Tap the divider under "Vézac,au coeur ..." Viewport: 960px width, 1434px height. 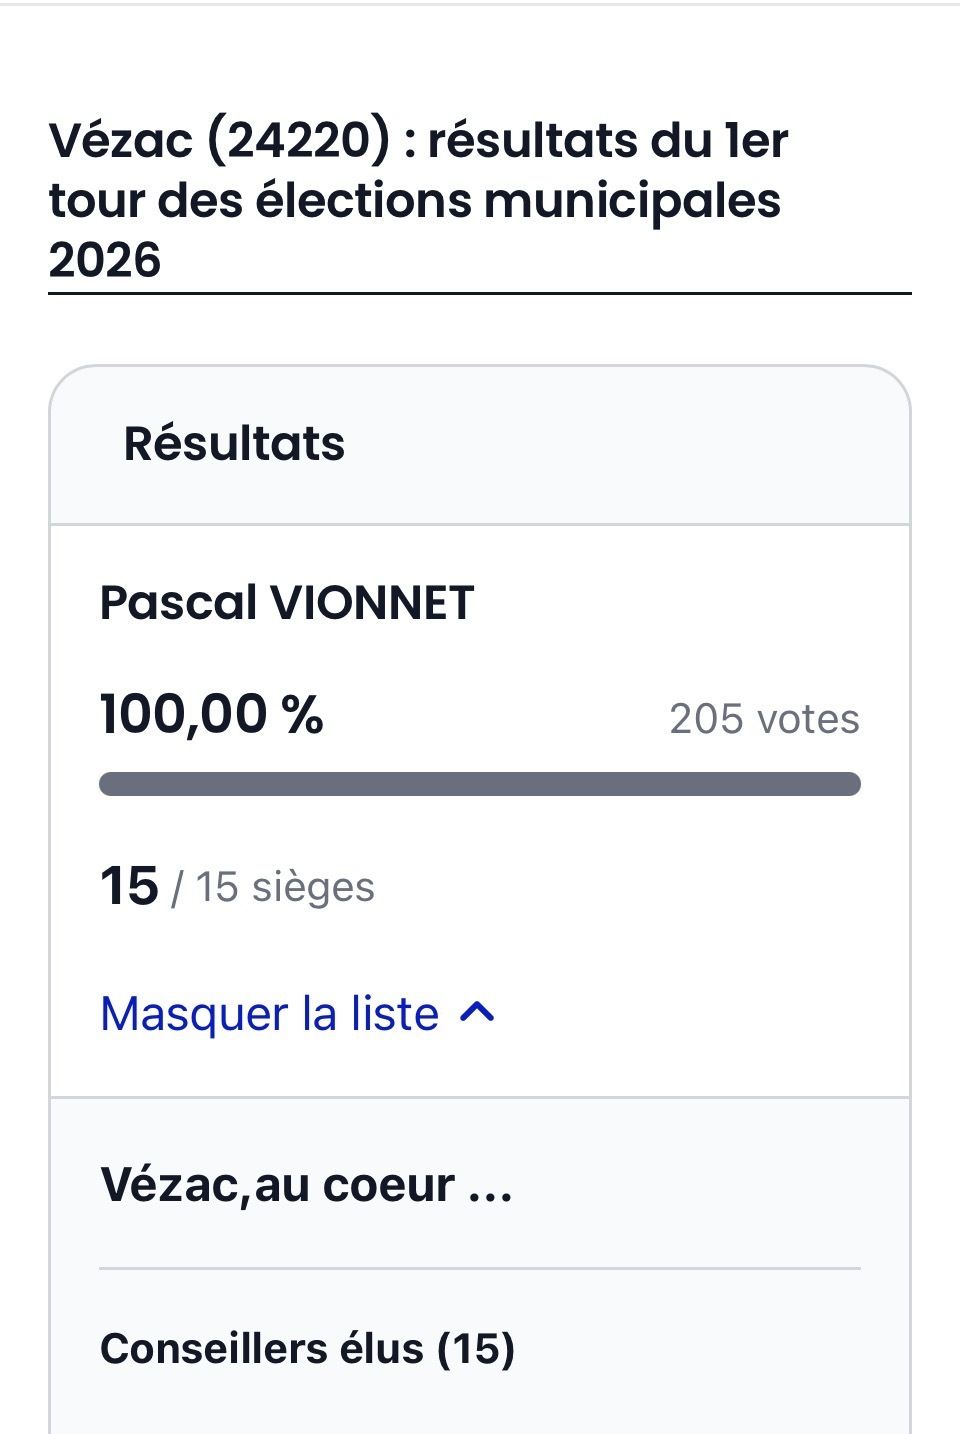pos(480,1269)
